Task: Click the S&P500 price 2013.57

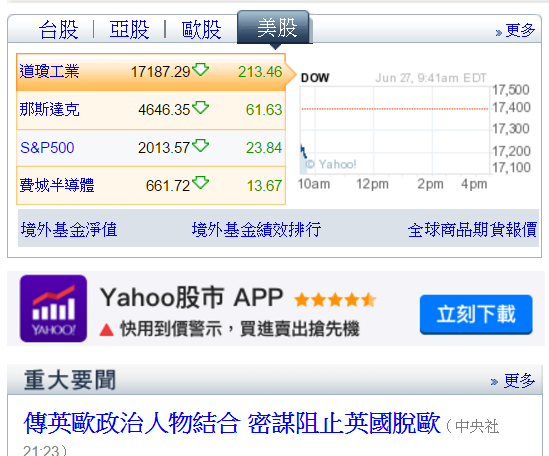Action: [164, 147]
